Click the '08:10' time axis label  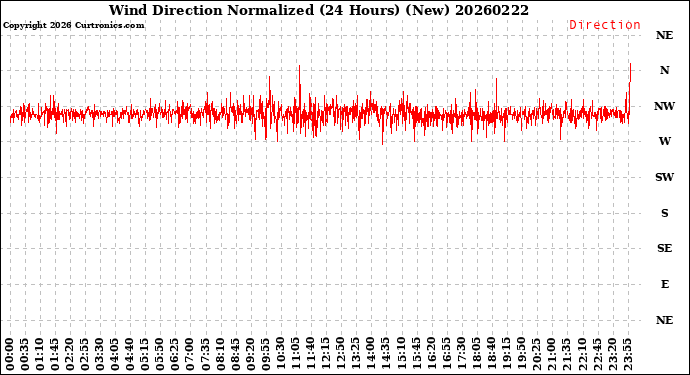(x=220, y=354)
